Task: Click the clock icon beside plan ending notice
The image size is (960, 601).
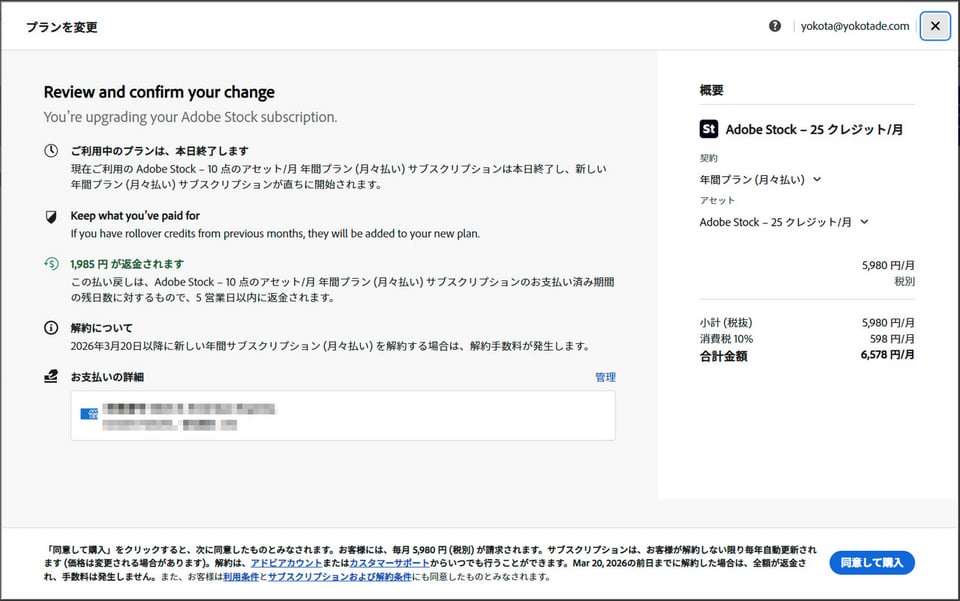Action: tap(51, 151)
